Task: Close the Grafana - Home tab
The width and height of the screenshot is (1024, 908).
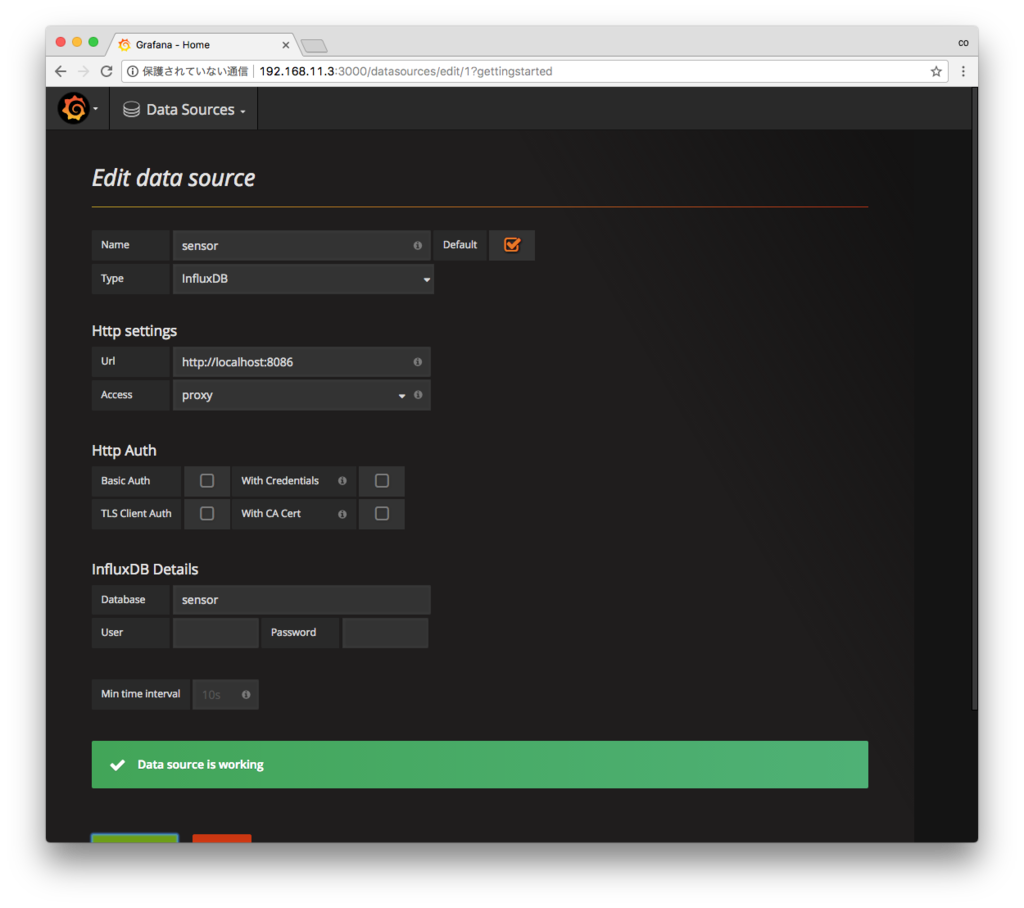Action: coord(285,44)
